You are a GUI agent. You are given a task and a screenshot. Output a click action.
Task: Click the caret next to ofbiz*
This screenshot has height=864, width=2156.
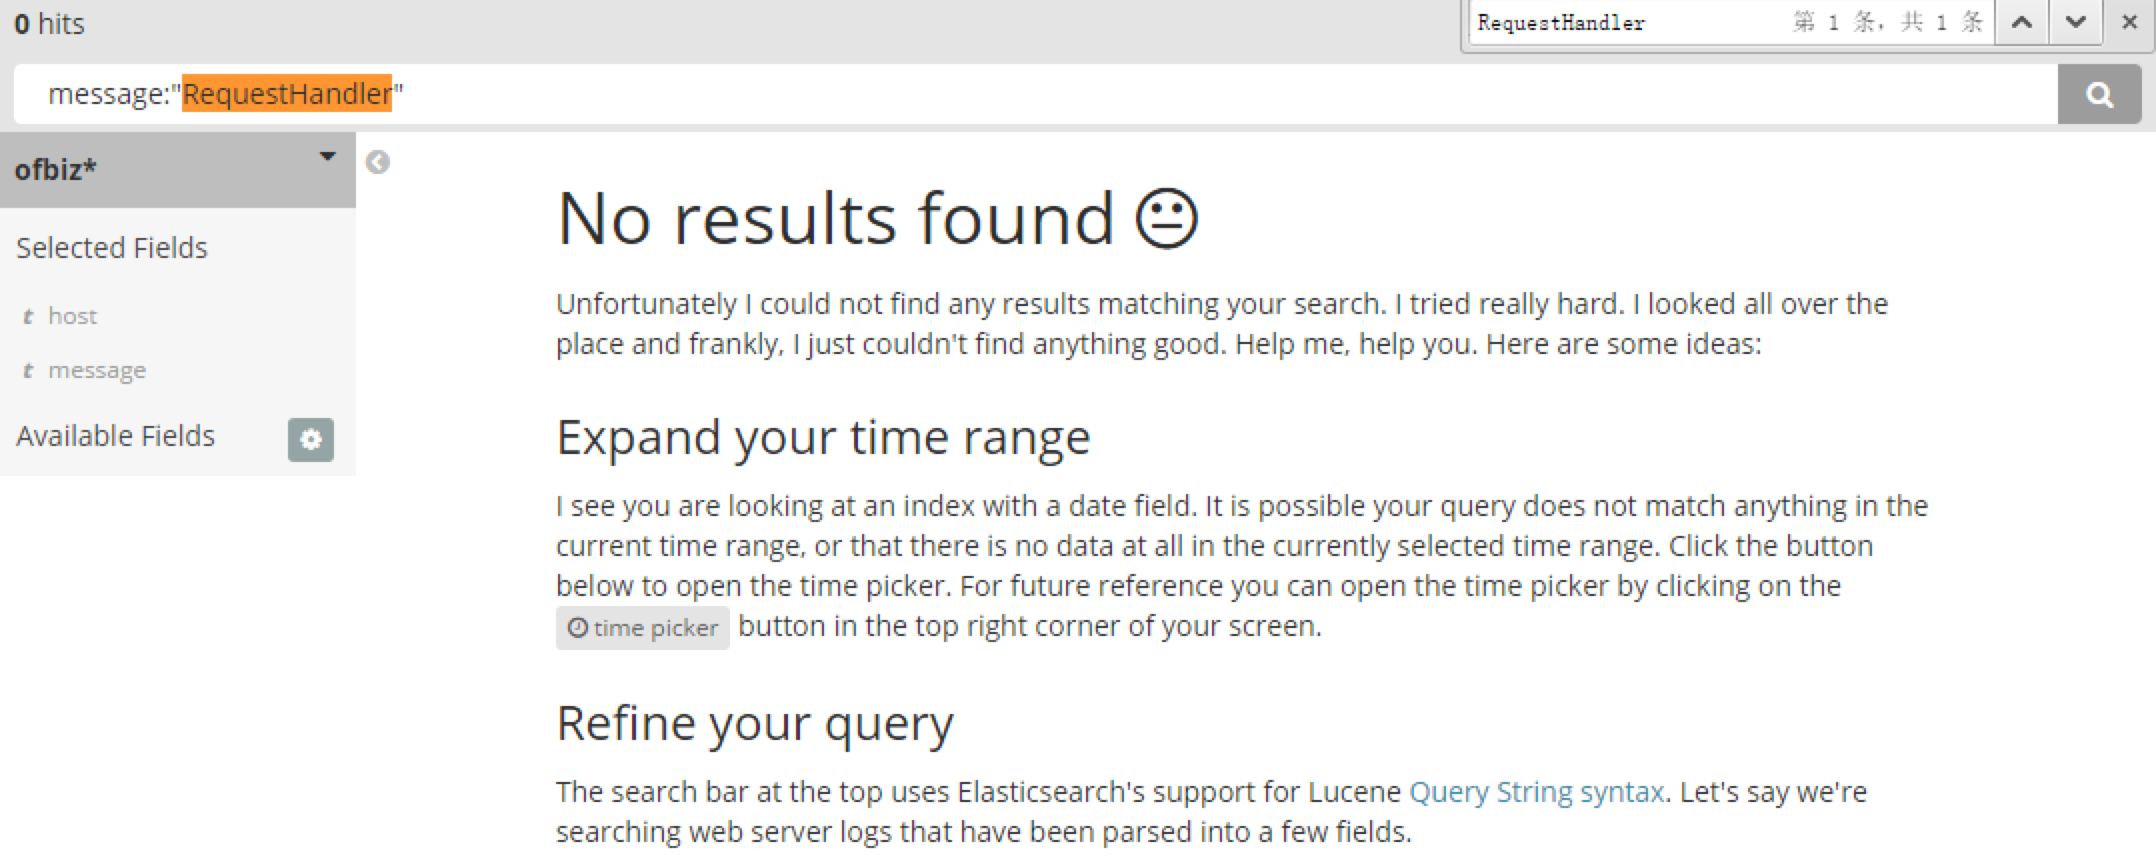[x=327, y=157]
